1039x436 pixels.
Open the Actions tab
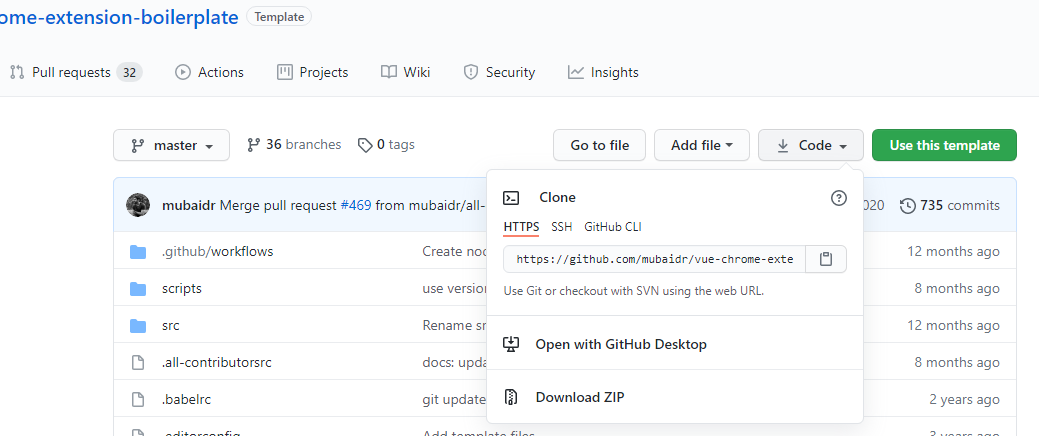click(209, 72)
